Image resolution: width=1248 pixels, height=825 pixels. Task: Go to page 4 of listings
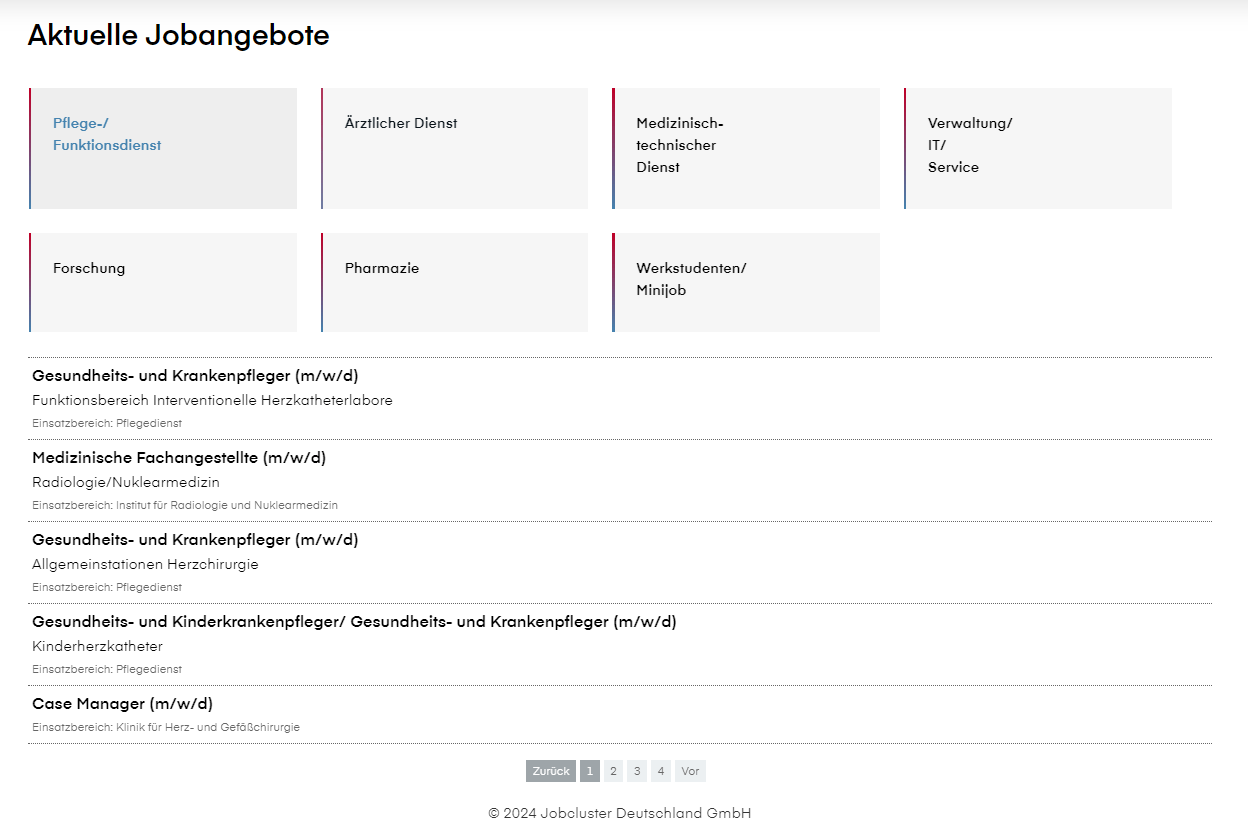(661, 771)
